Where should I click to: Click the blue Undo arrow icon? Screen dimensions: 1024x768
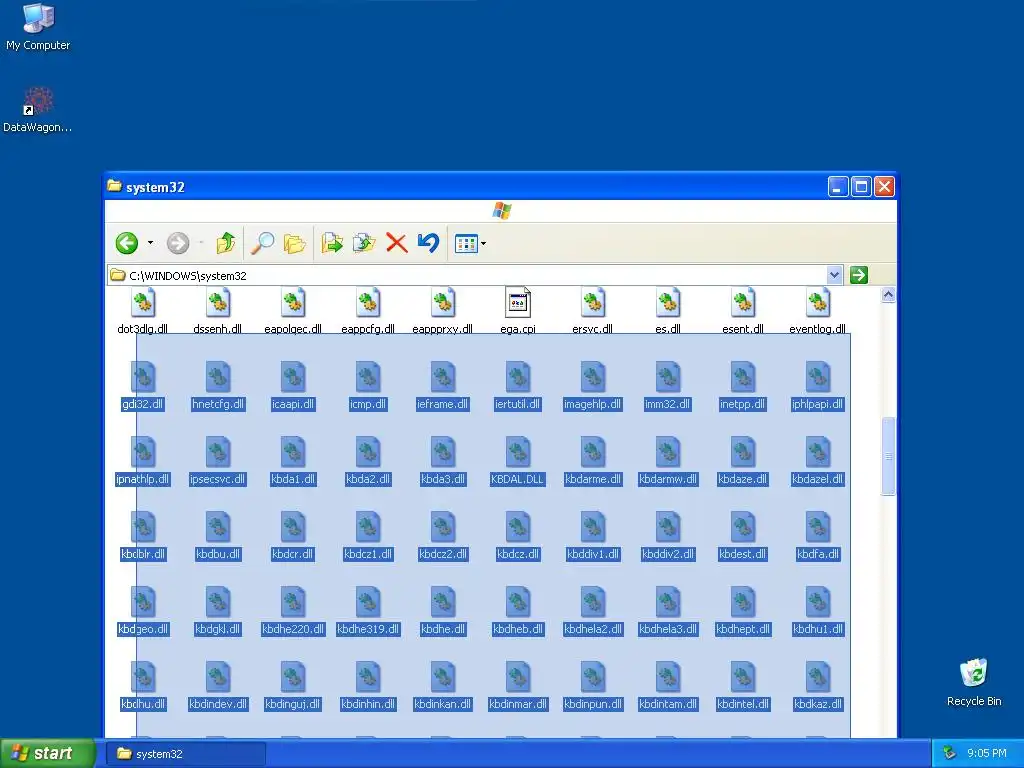(x=428, y=242)
